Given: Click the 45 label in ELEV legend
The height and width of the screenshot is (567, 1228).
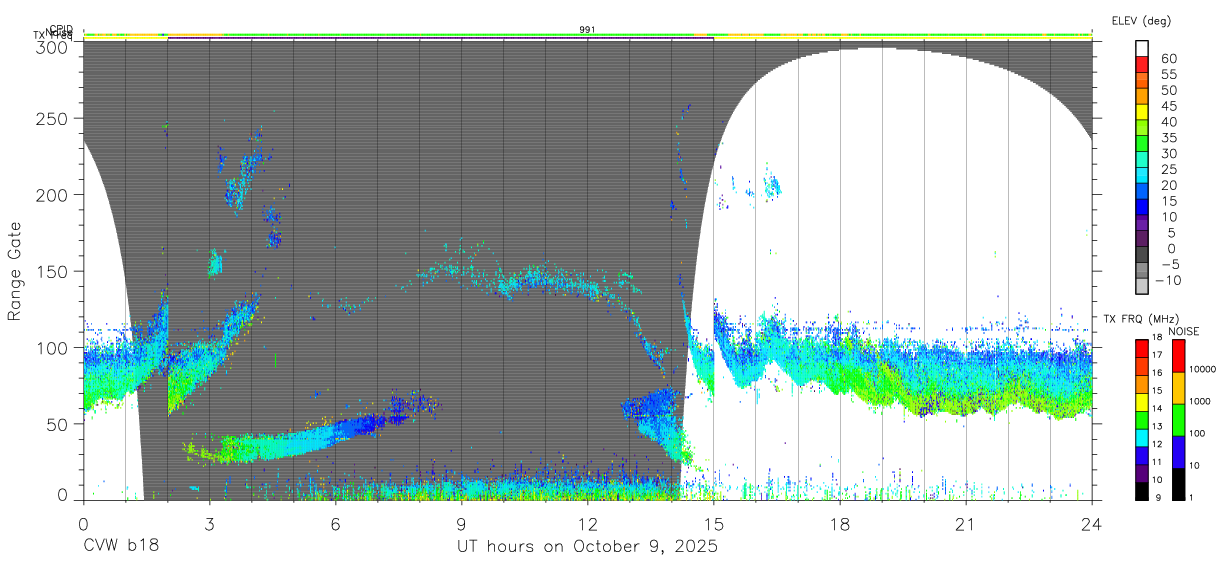Looking at the screenshot, I should click(1167, 106).
